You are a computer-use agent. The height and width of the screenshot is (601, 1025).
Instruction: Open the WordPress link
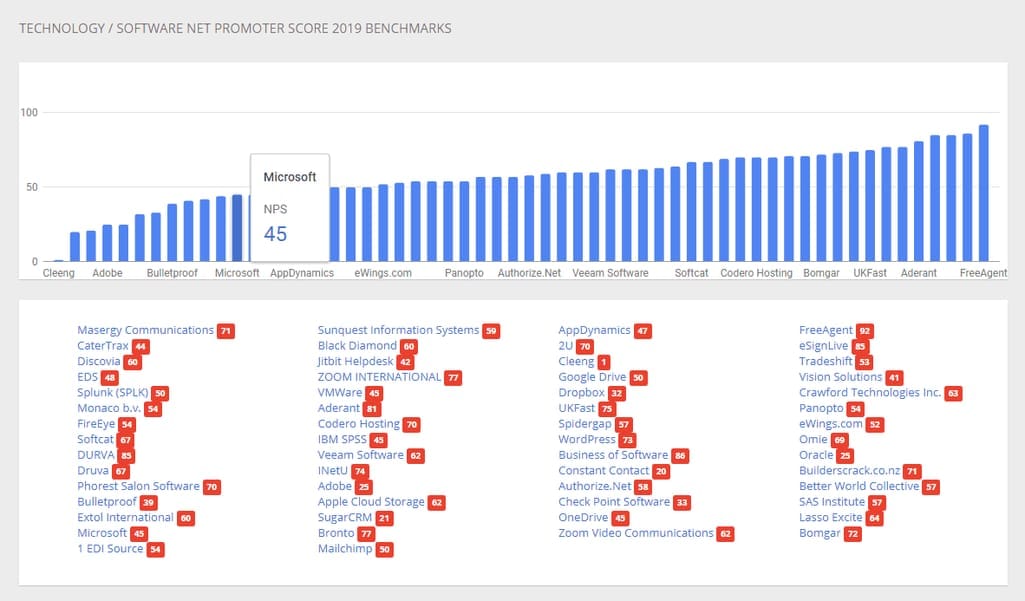[x=587, y=439]
